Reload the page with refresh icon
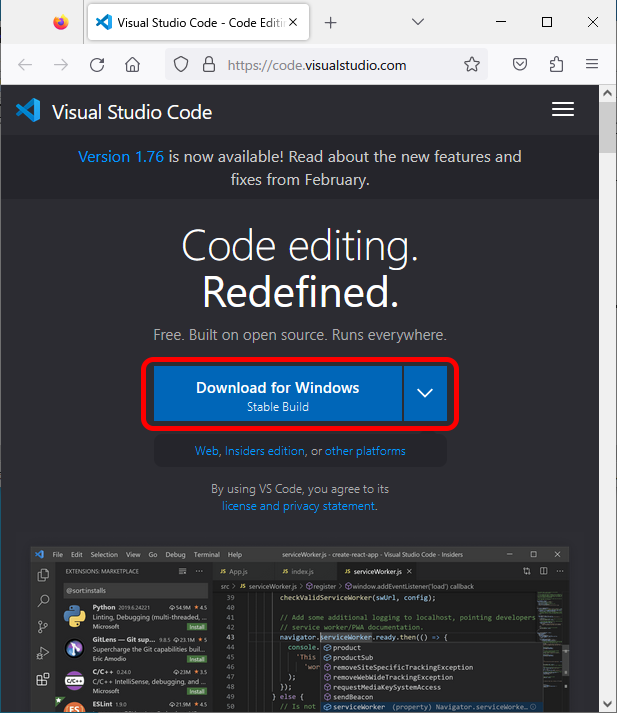This screenshot has height=713, width=617. pyautogui.click(x=97, y=65)
